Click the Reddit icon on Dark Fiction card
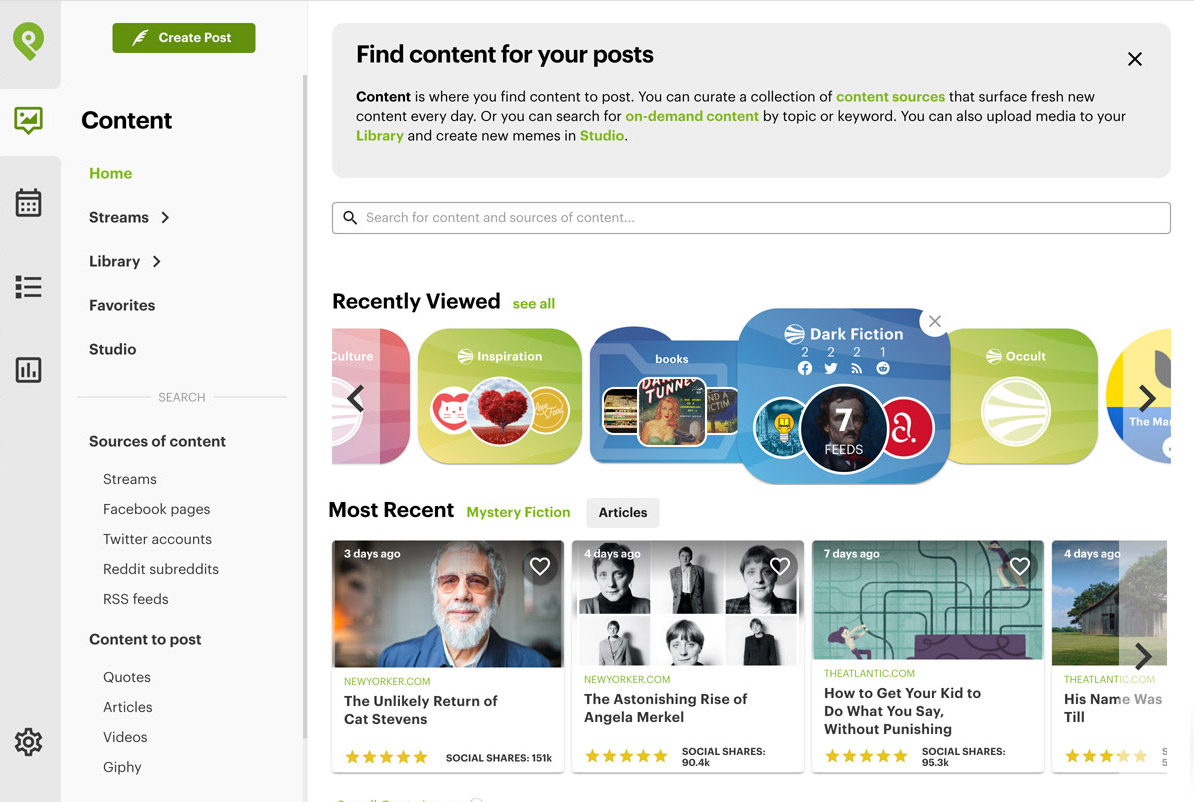This screenshot has width=1194, height=802. click(883, 369)
